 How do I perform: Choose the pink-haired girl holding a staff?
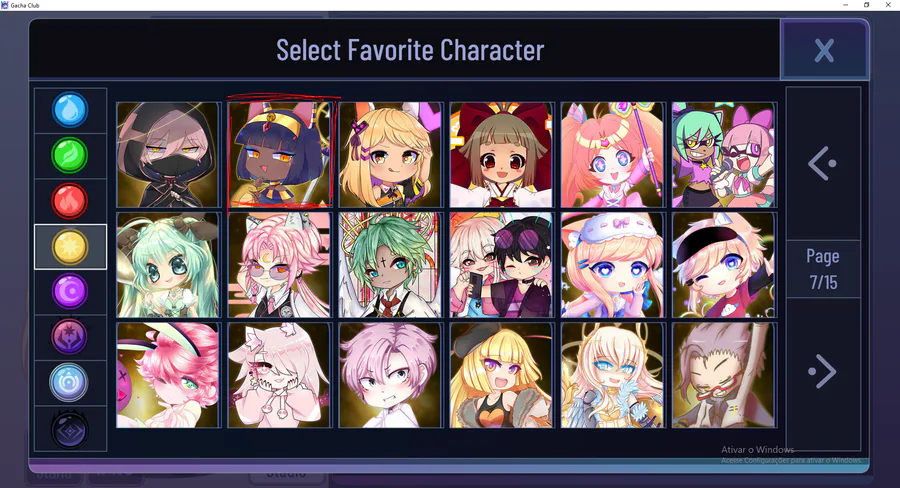[613, 155]
